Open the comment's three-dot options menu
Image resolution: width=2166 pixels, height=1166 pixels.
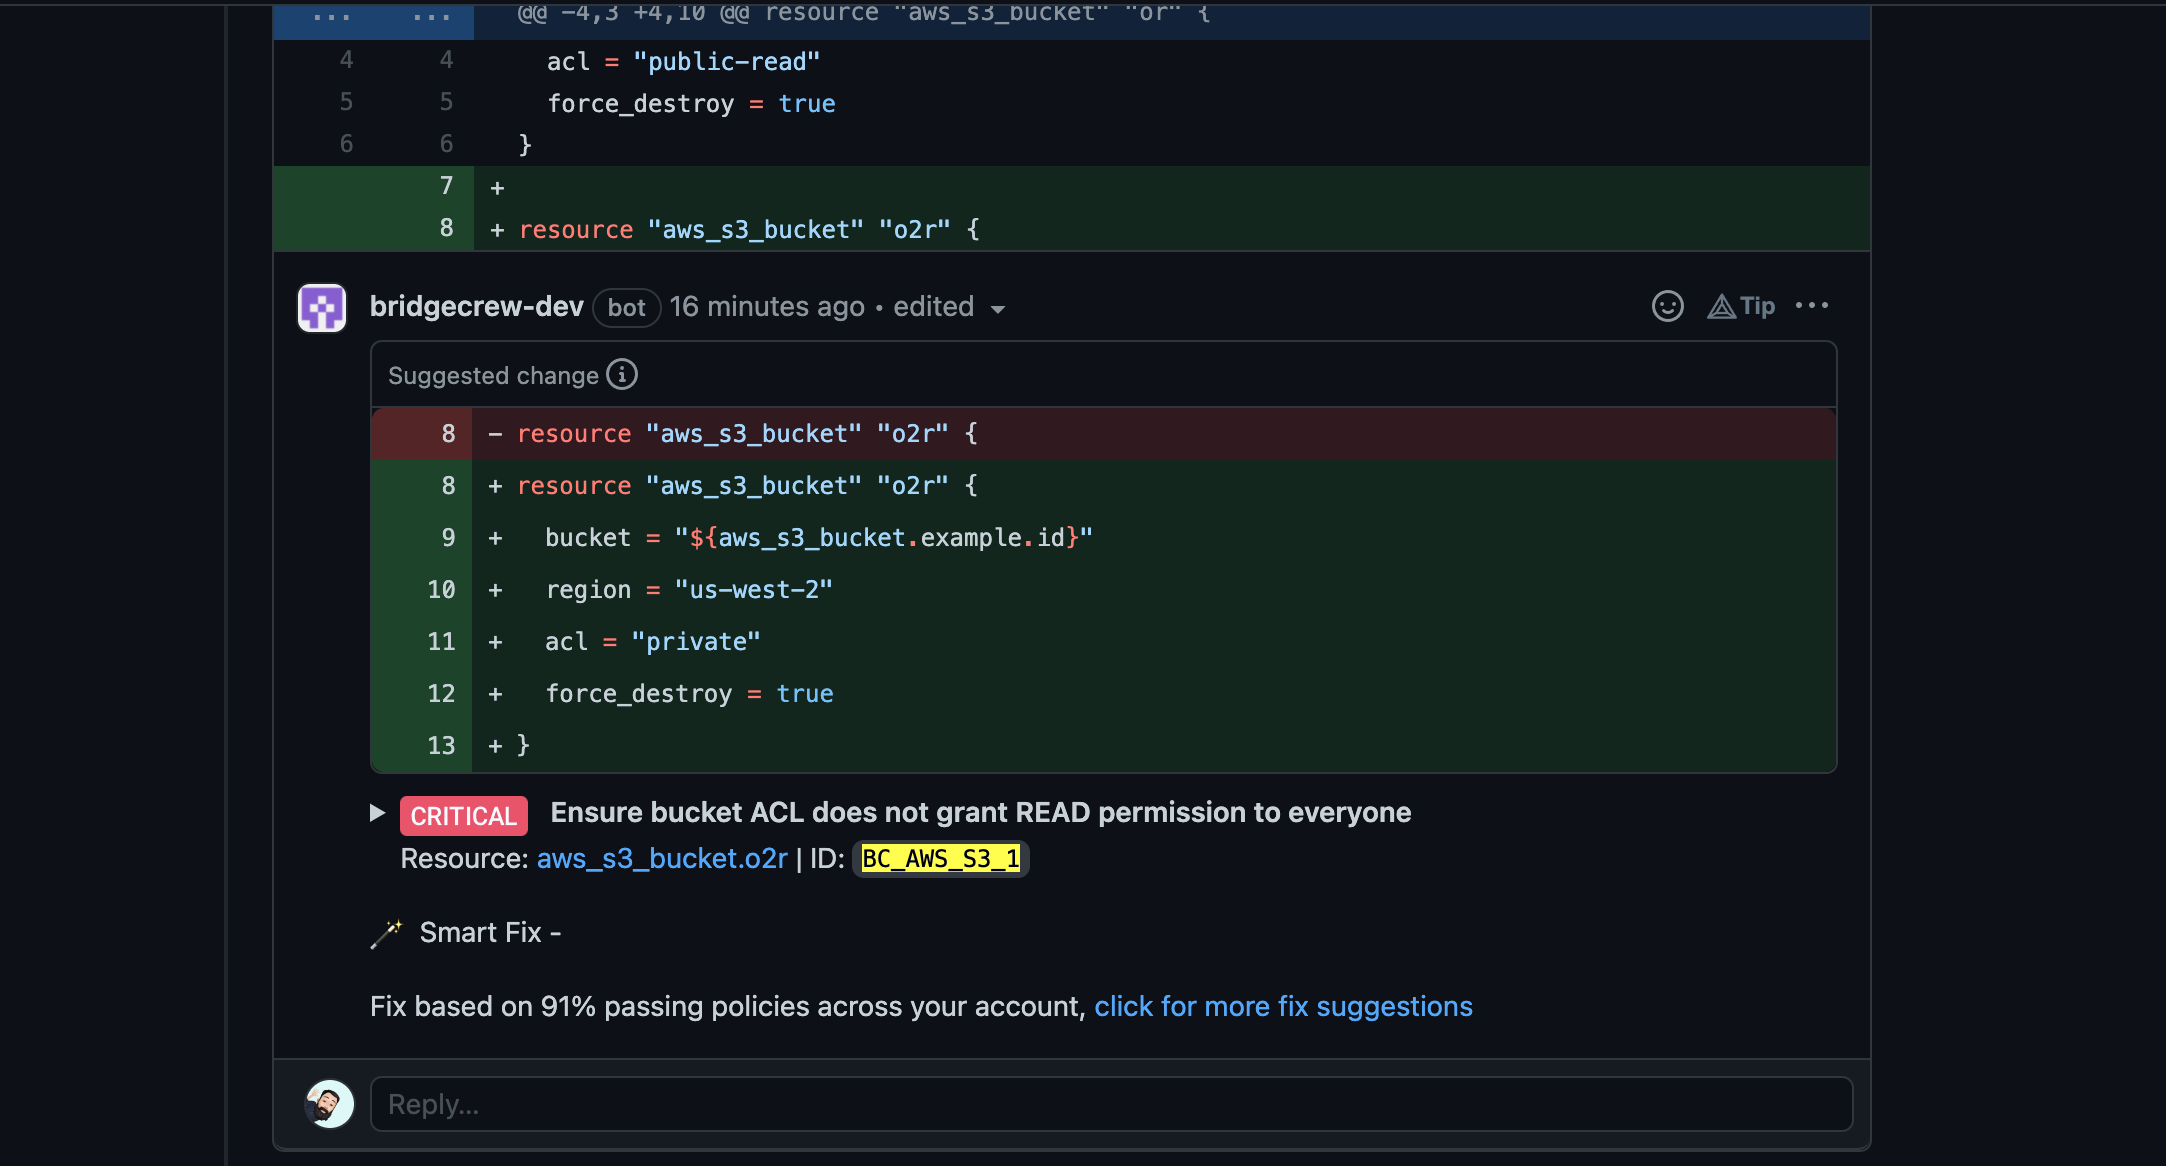click(1811, 306)
